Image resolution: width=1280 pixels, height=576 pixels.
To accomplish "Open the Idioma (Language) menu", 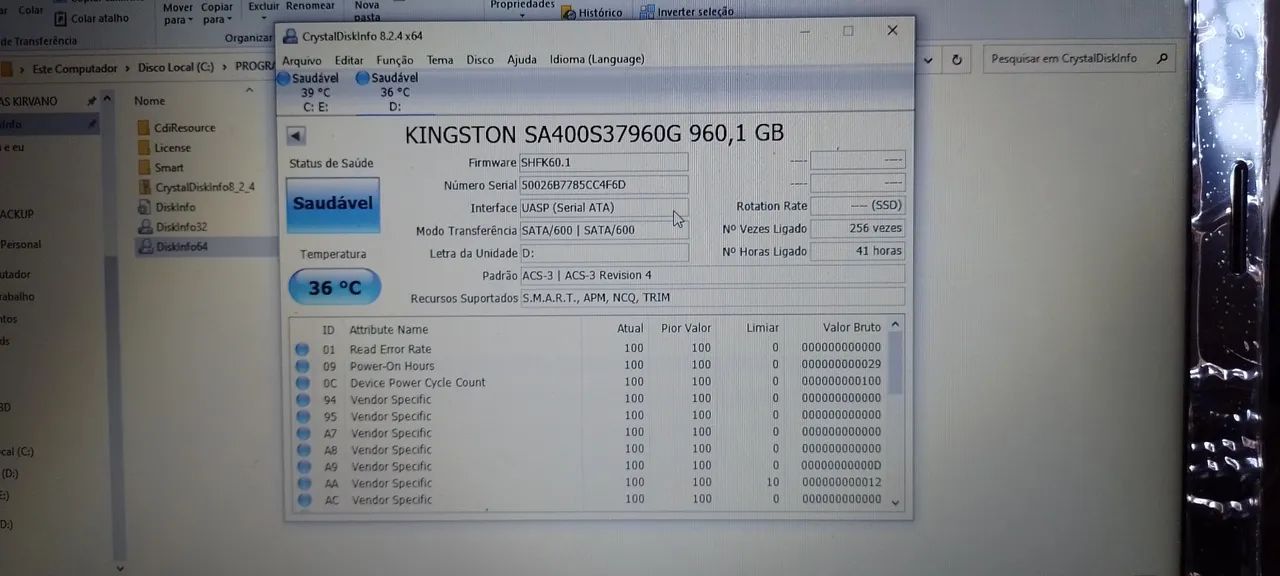I will pos(596,59).
